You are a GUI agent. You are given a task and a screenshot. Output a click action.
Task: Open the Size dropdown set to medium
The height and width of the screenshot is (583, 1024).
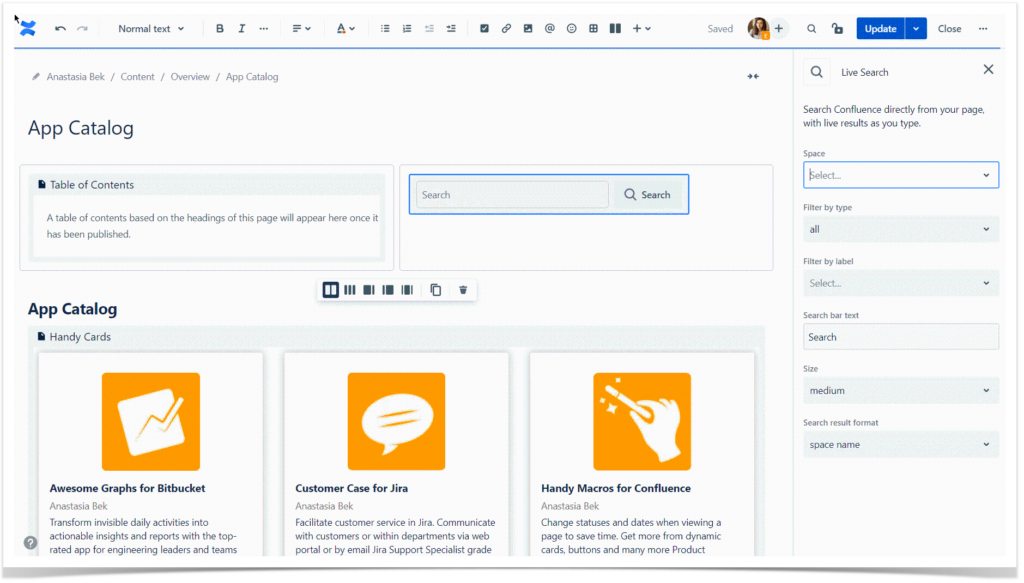coord(899,390)
